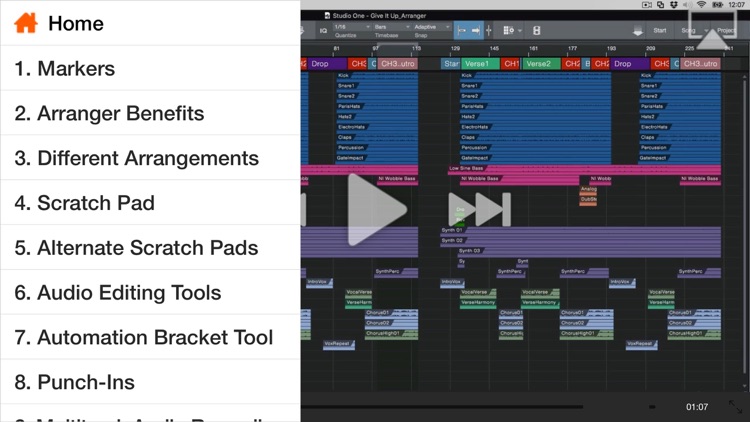Image resolution: width=750 pixels, height=422 pixels.
Task: Click the overlapping-squares menu bar icon
Action: pyautogui.click(x=661, y=5)
